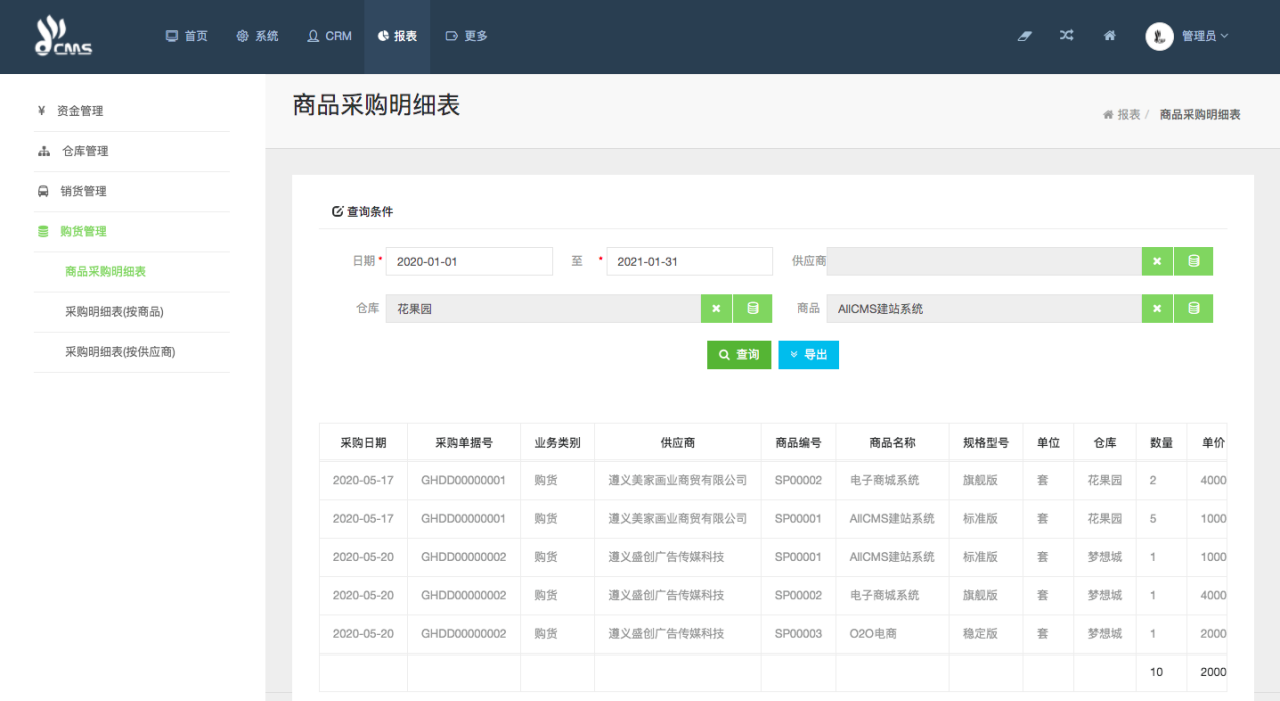Open the warehouse picker database icon
The width and height of the screenshot is (1280, 701).
(x=753, y=309)
